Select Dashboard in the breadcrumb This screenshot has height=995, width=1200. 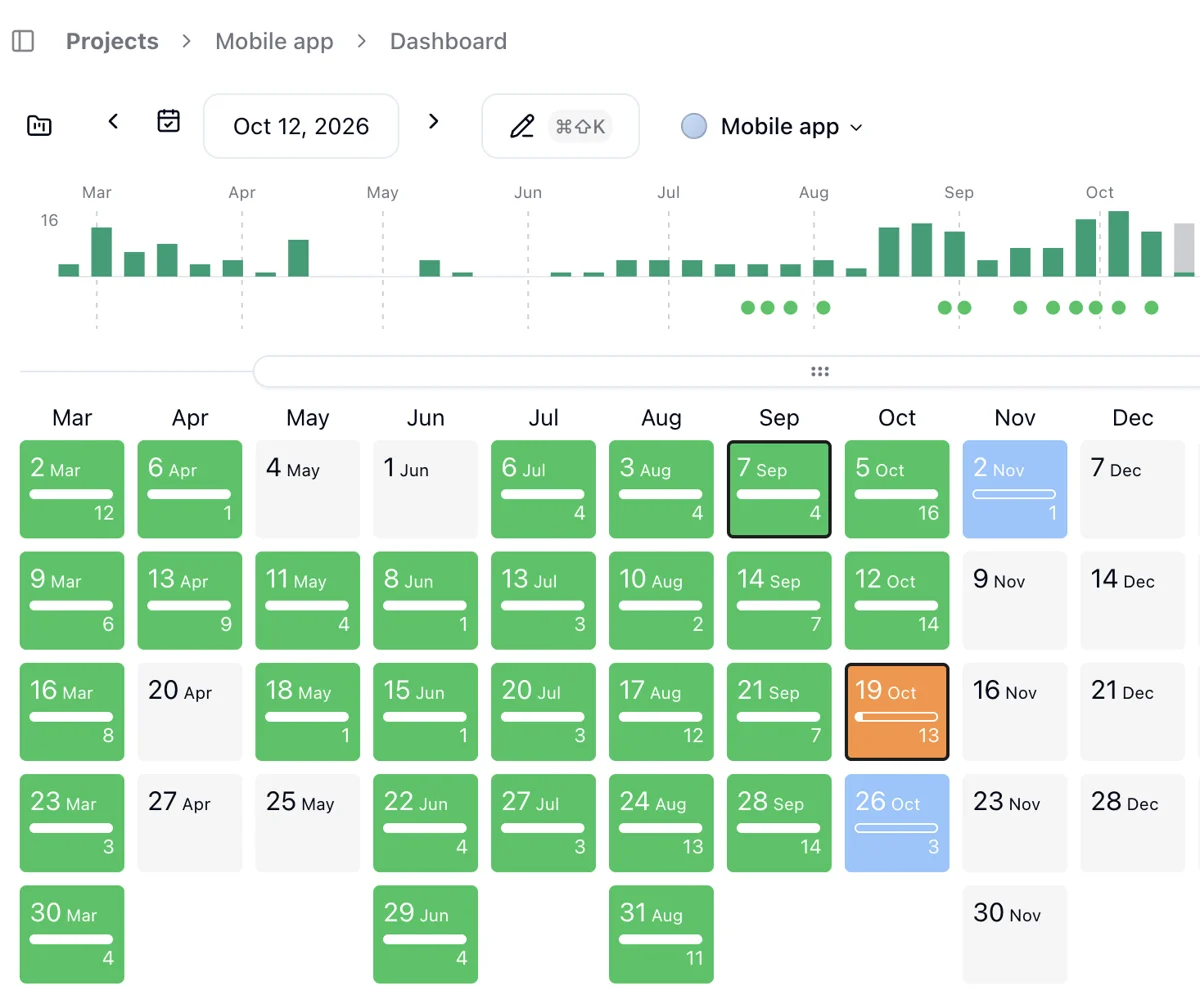[448, 41]
